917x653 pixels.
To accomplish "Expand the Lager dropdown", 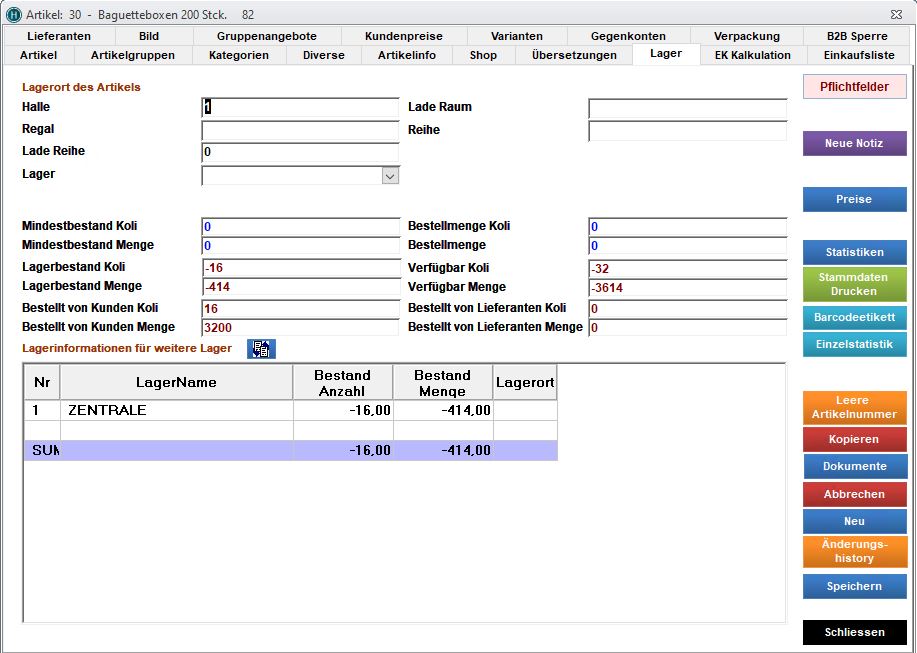I will [390, 175].
